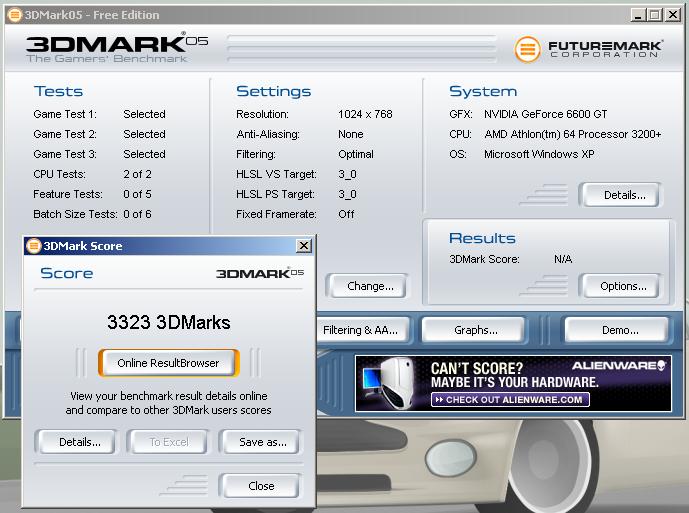
Task: Click the 3DMark05 title bar icon
Action: (x=15, y=15)
